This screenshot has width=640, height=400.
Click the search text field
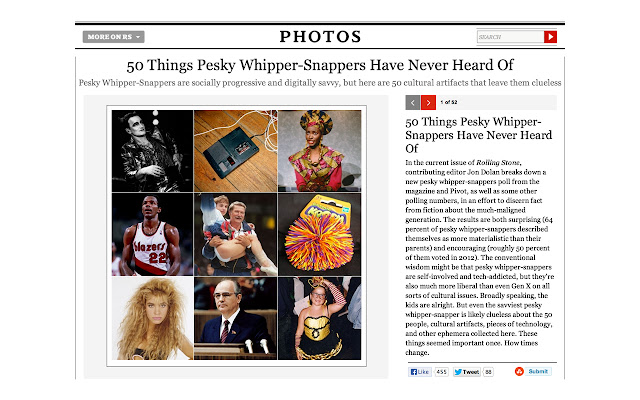point(510,37)
